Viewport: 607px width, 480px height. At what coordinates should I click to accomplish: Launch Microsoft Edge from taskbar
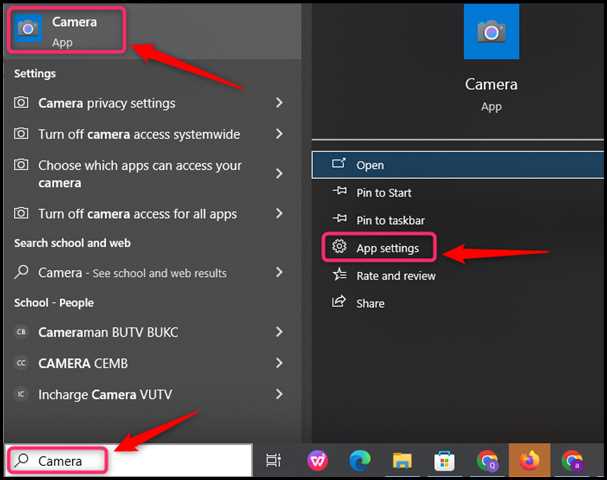coord(360,460)
